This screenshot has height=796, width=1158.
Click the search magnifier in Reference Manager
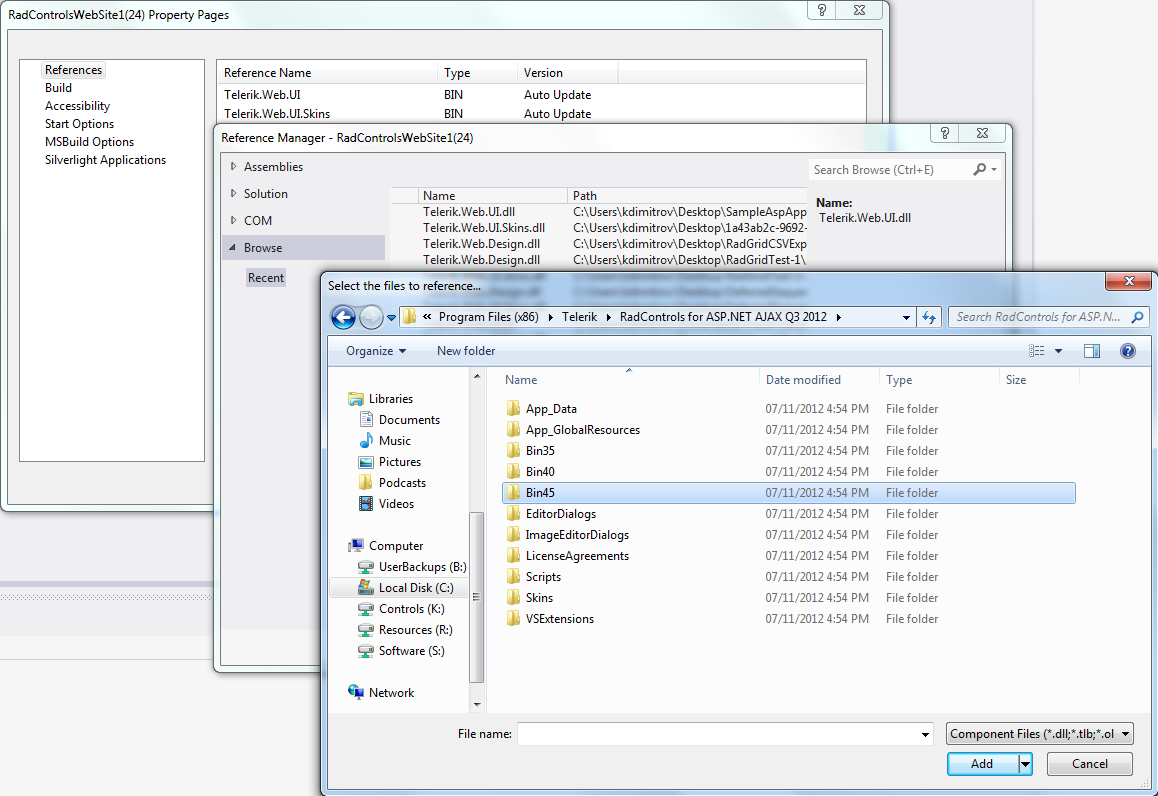coord(980,170)
